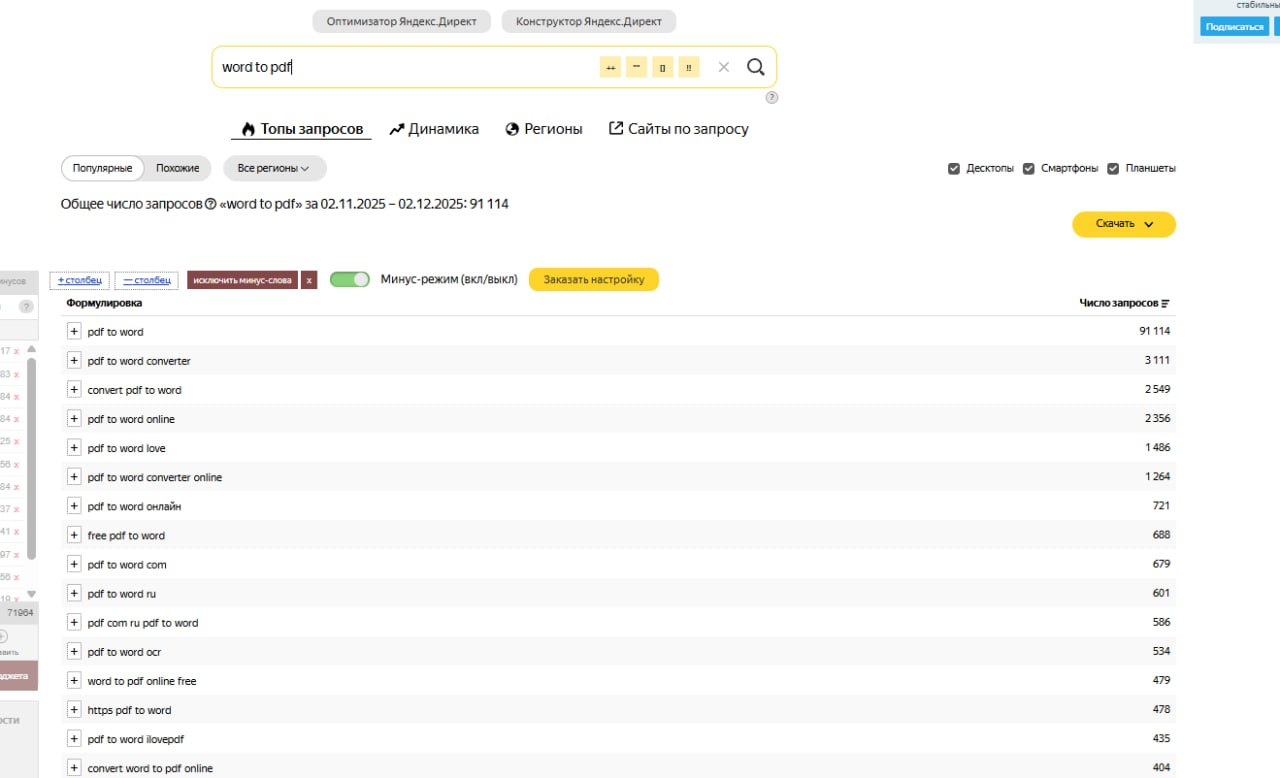Screen dimensions: 1280x778
Task: Open the Все регионы dropdown
Action: click(x=274, y=168)
